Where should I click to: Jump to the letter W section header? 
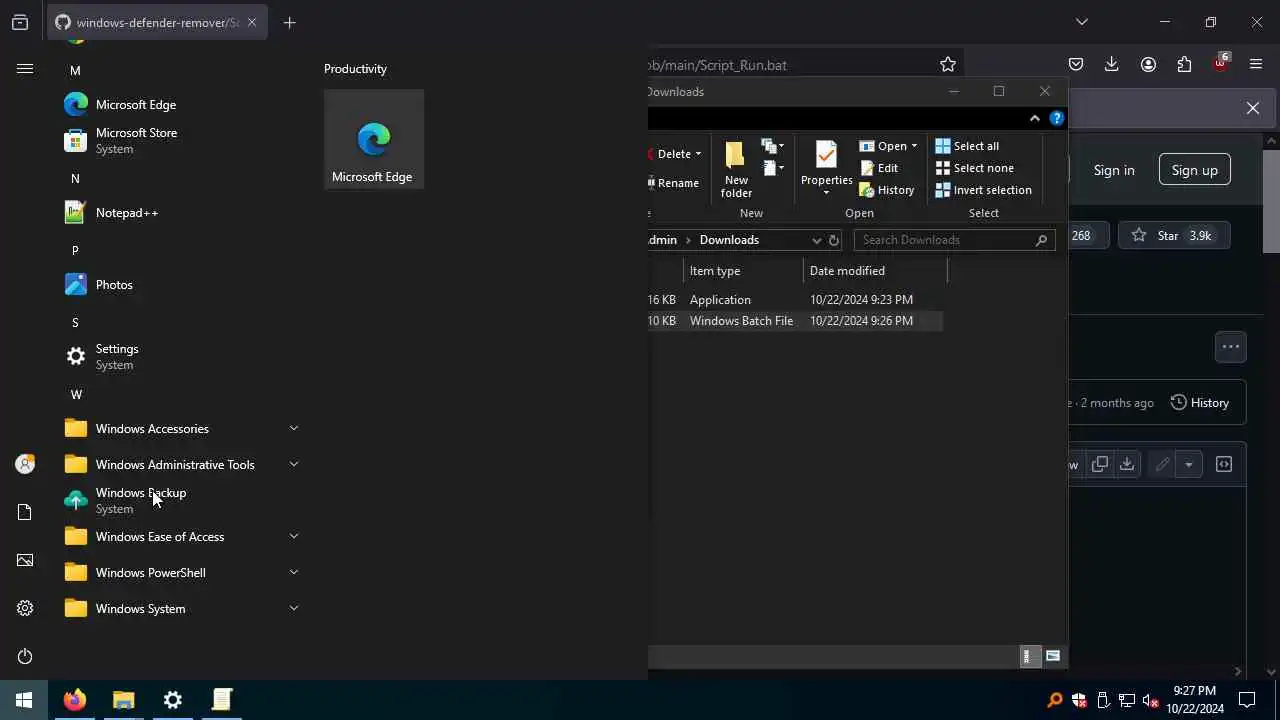click(x=76, y=394)
